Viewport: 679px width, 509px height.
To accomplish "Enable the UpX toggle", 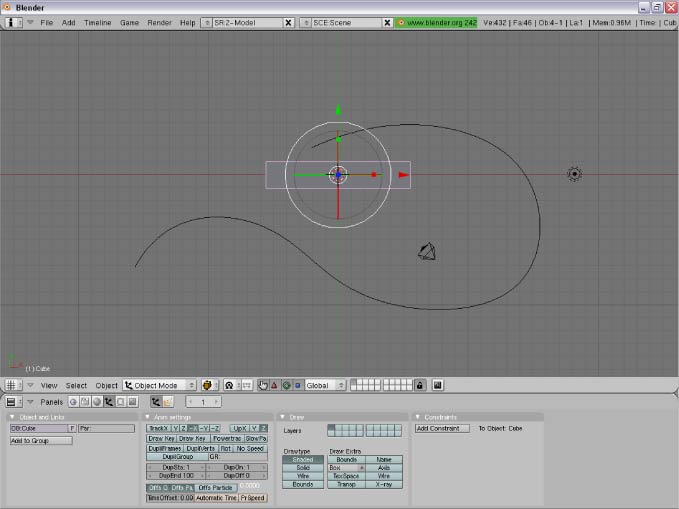I will pos(239,428).
